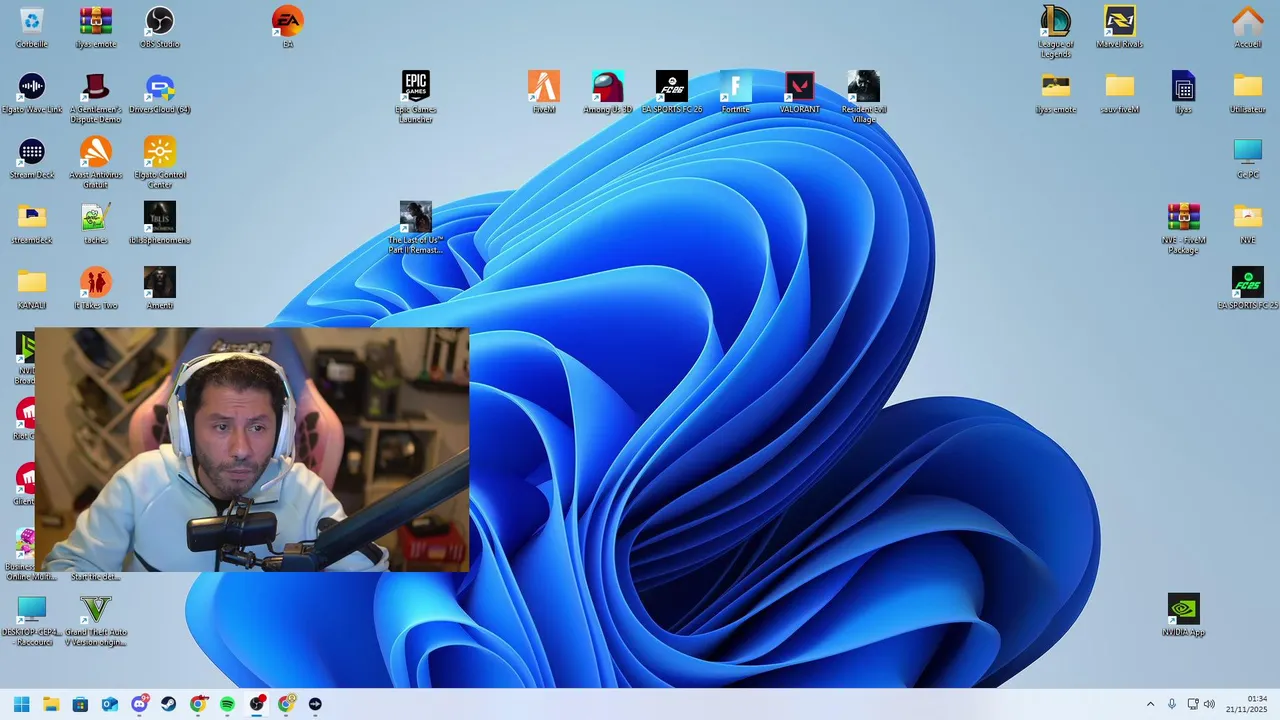This screenshot has height=720, width=1280.
Task: Open File Explorer from the taskbar
Action: click(x=51, y=704)
